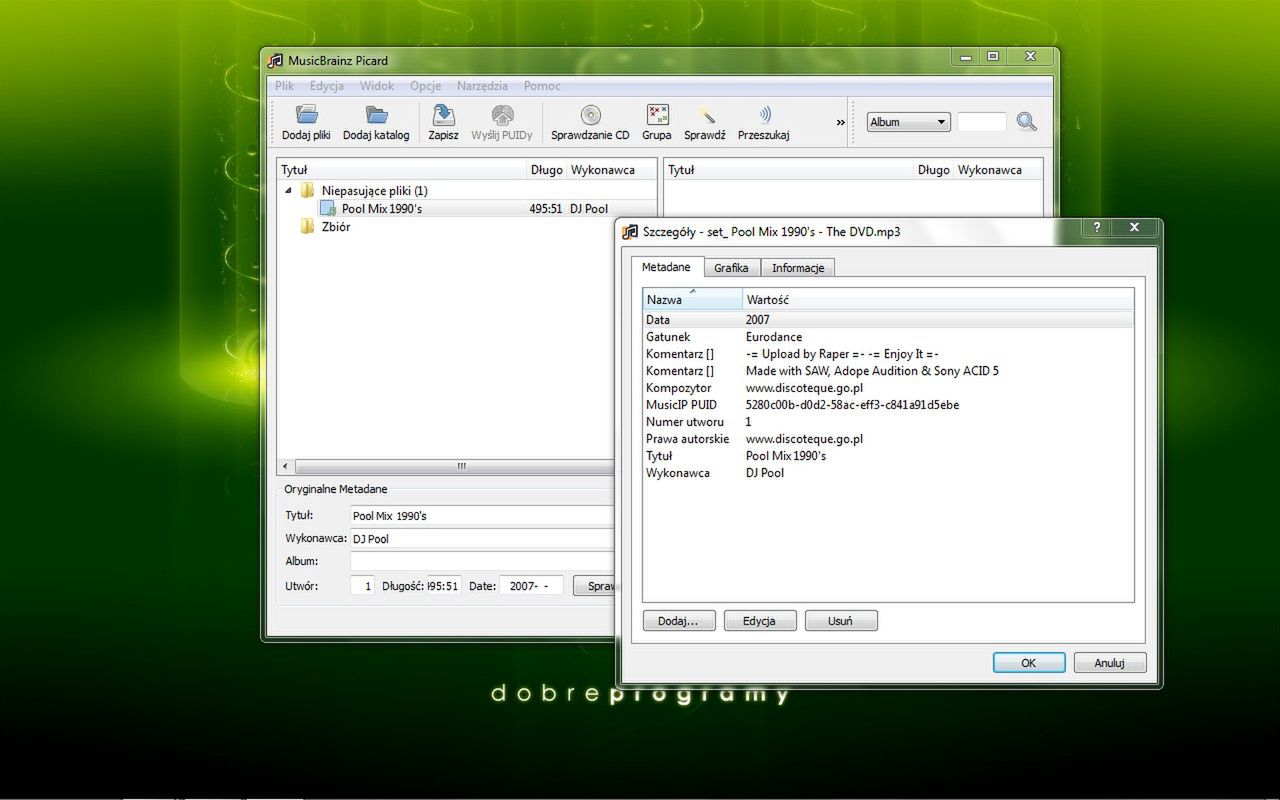
Task: Select the Data 2007 metadata row
Action: coord(888,320)
